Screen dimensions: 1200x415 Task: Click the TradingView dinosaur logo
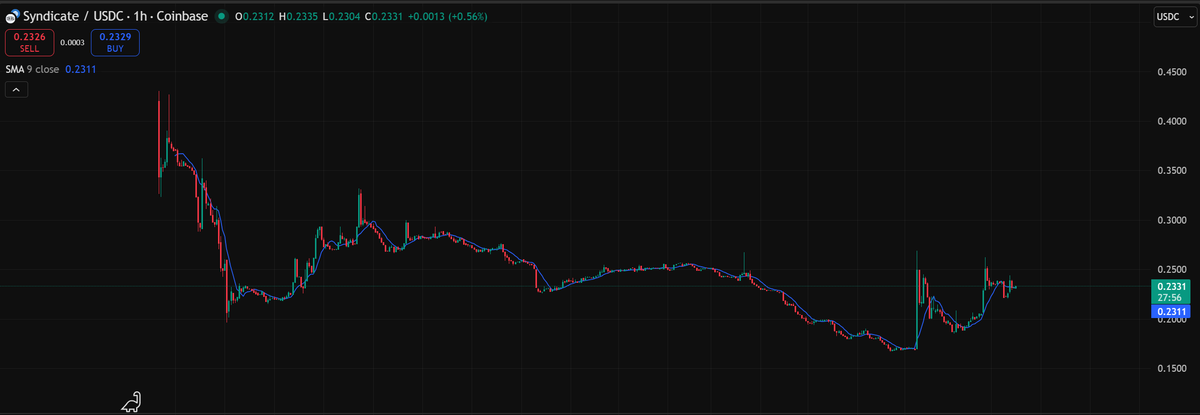click(132, 402)
